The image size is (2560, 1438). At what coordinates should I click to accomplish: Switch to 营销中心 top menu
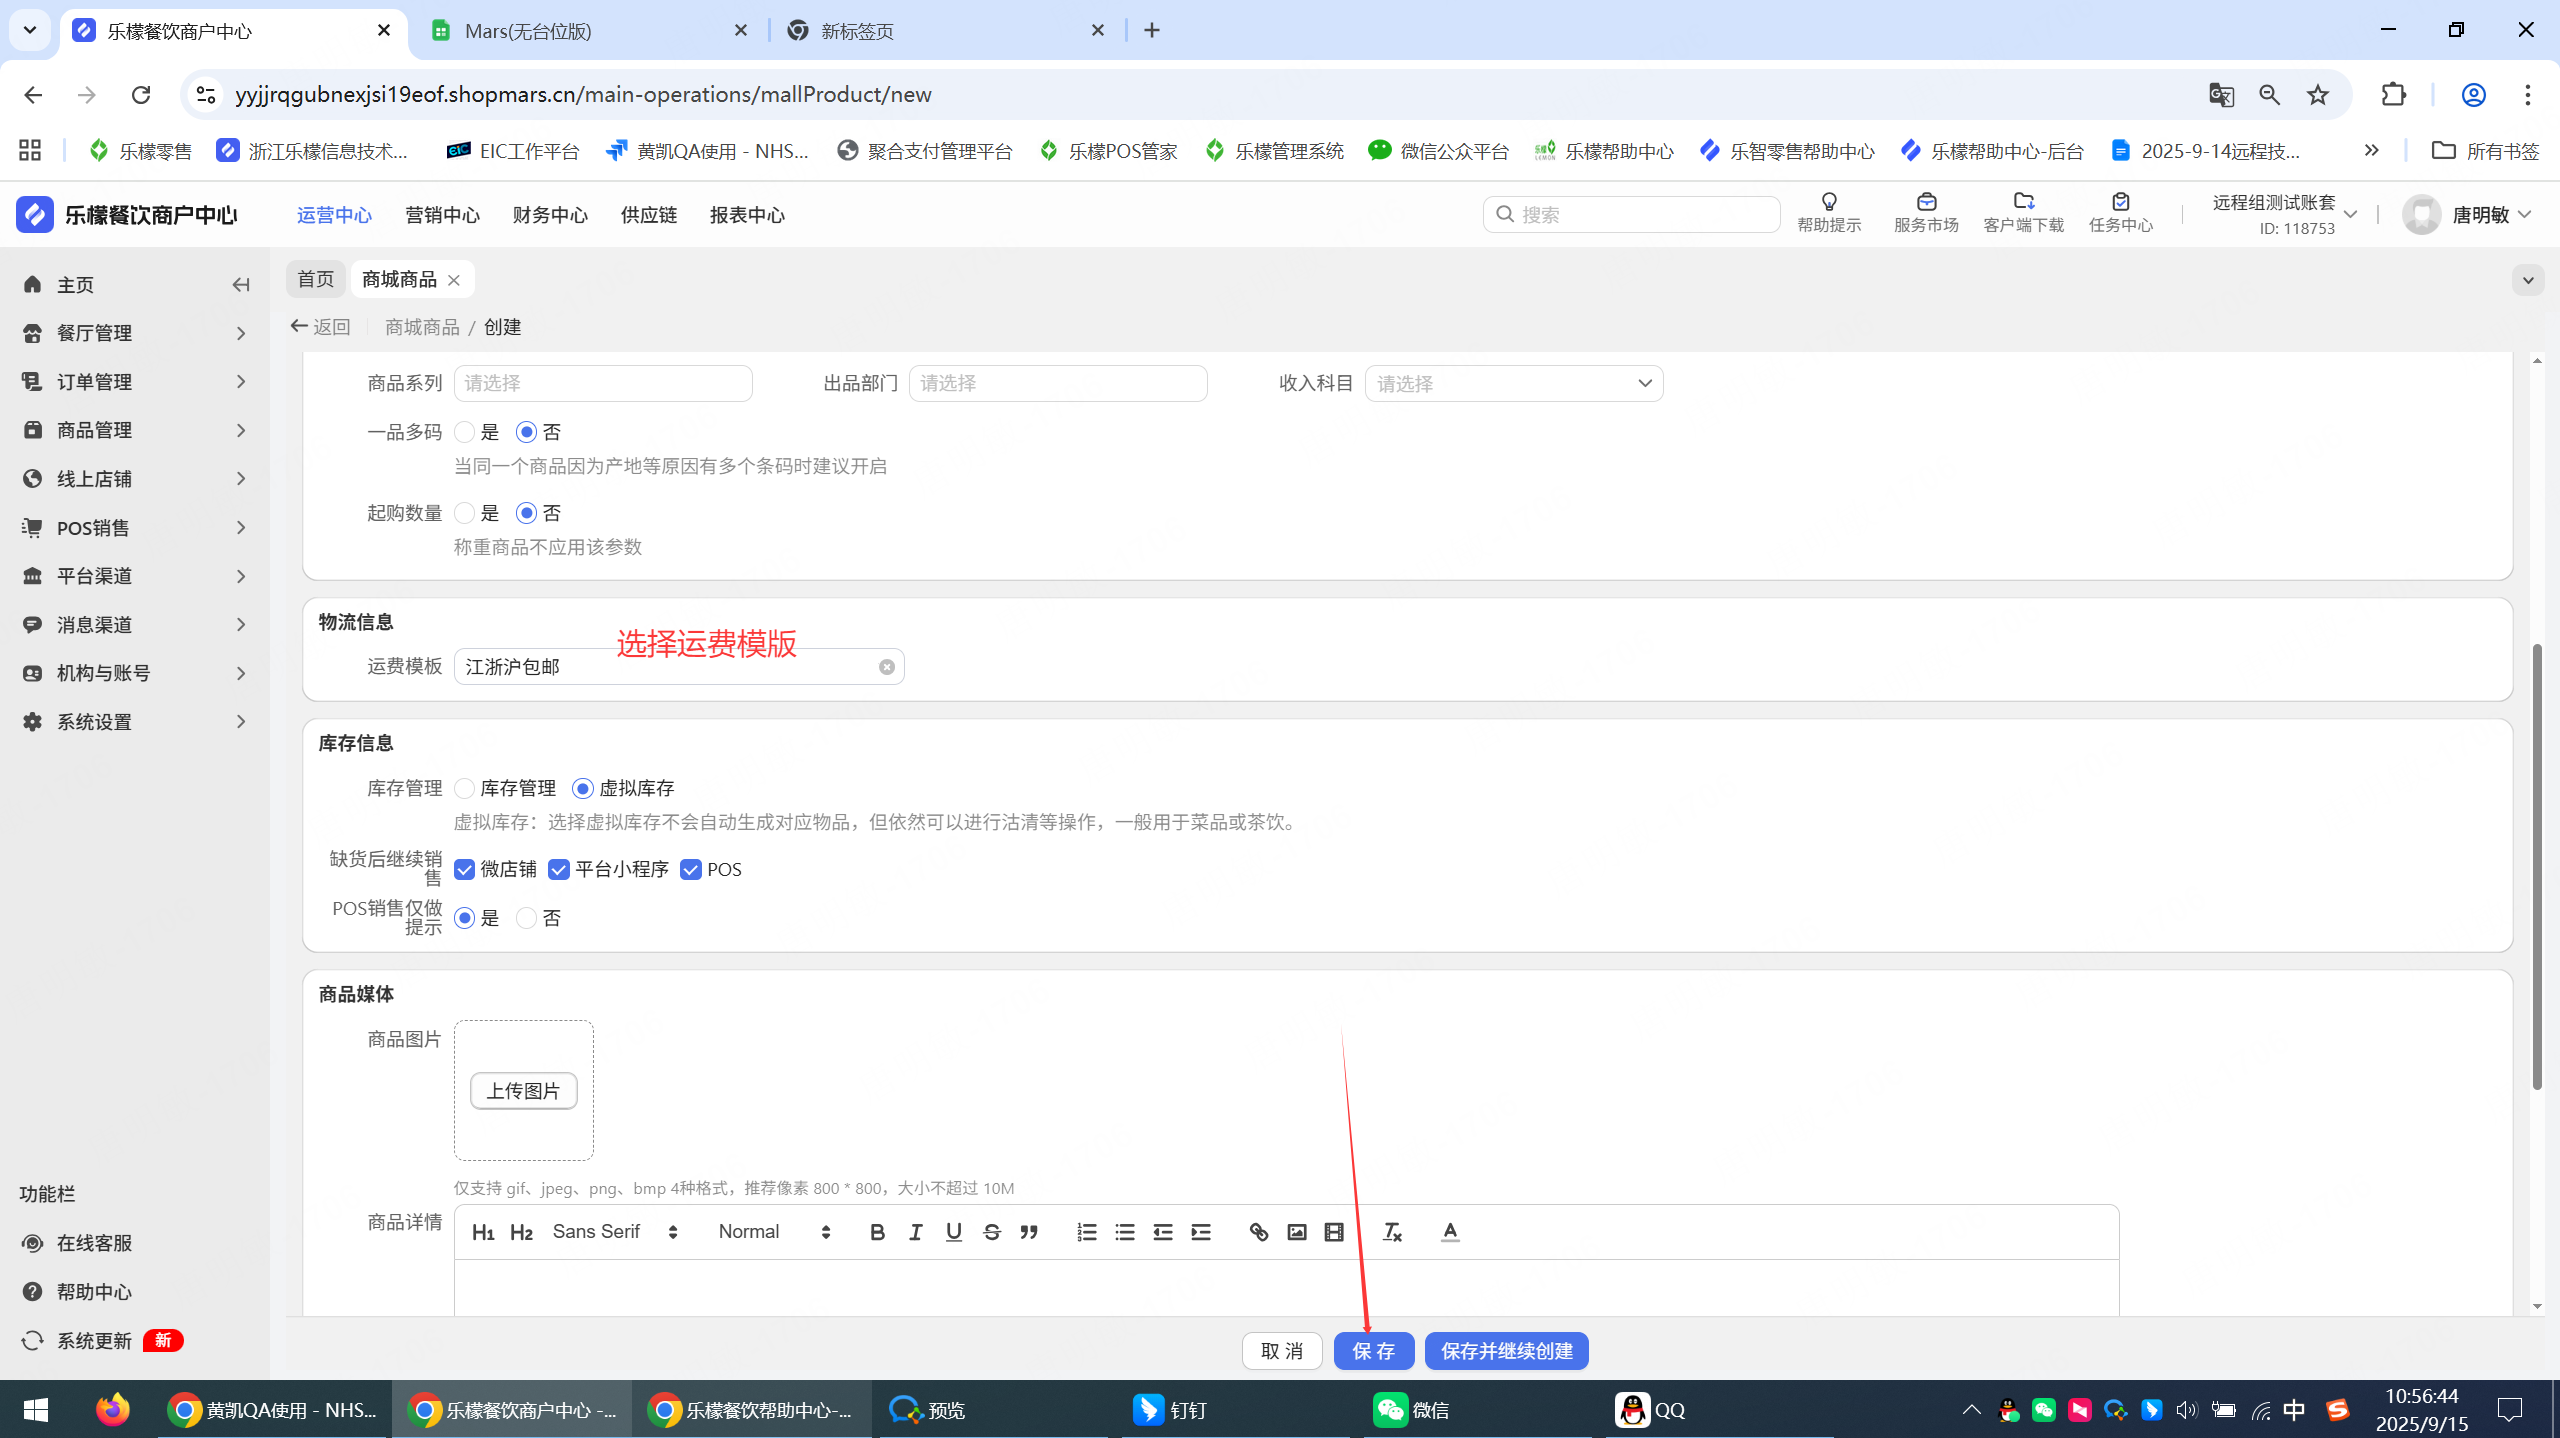442,215
